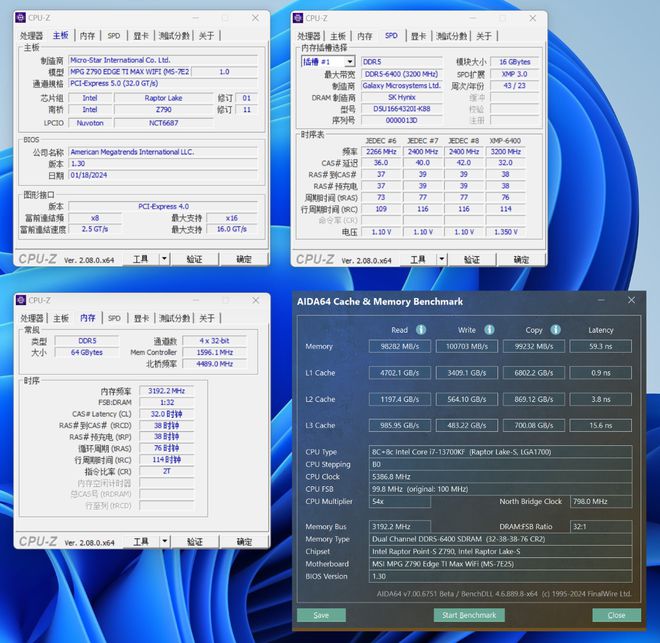Open 关于 tab in bottom-left CPU-Z window
This screenshot has width=660, height=643.
click(207, 318)
